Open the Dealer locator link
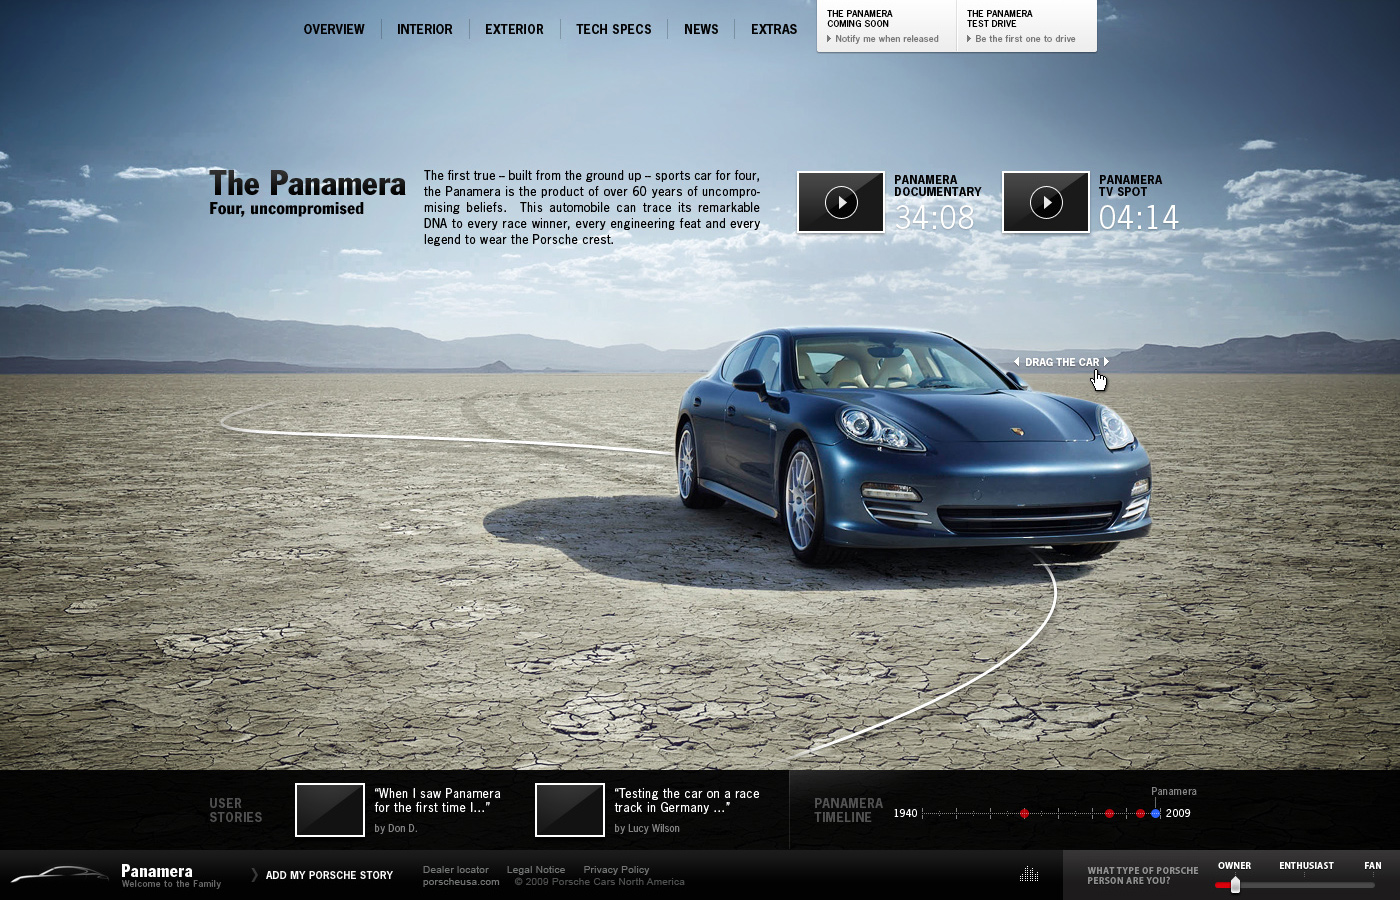Viewport: 1400px width, 900px height. click(456, 870)
